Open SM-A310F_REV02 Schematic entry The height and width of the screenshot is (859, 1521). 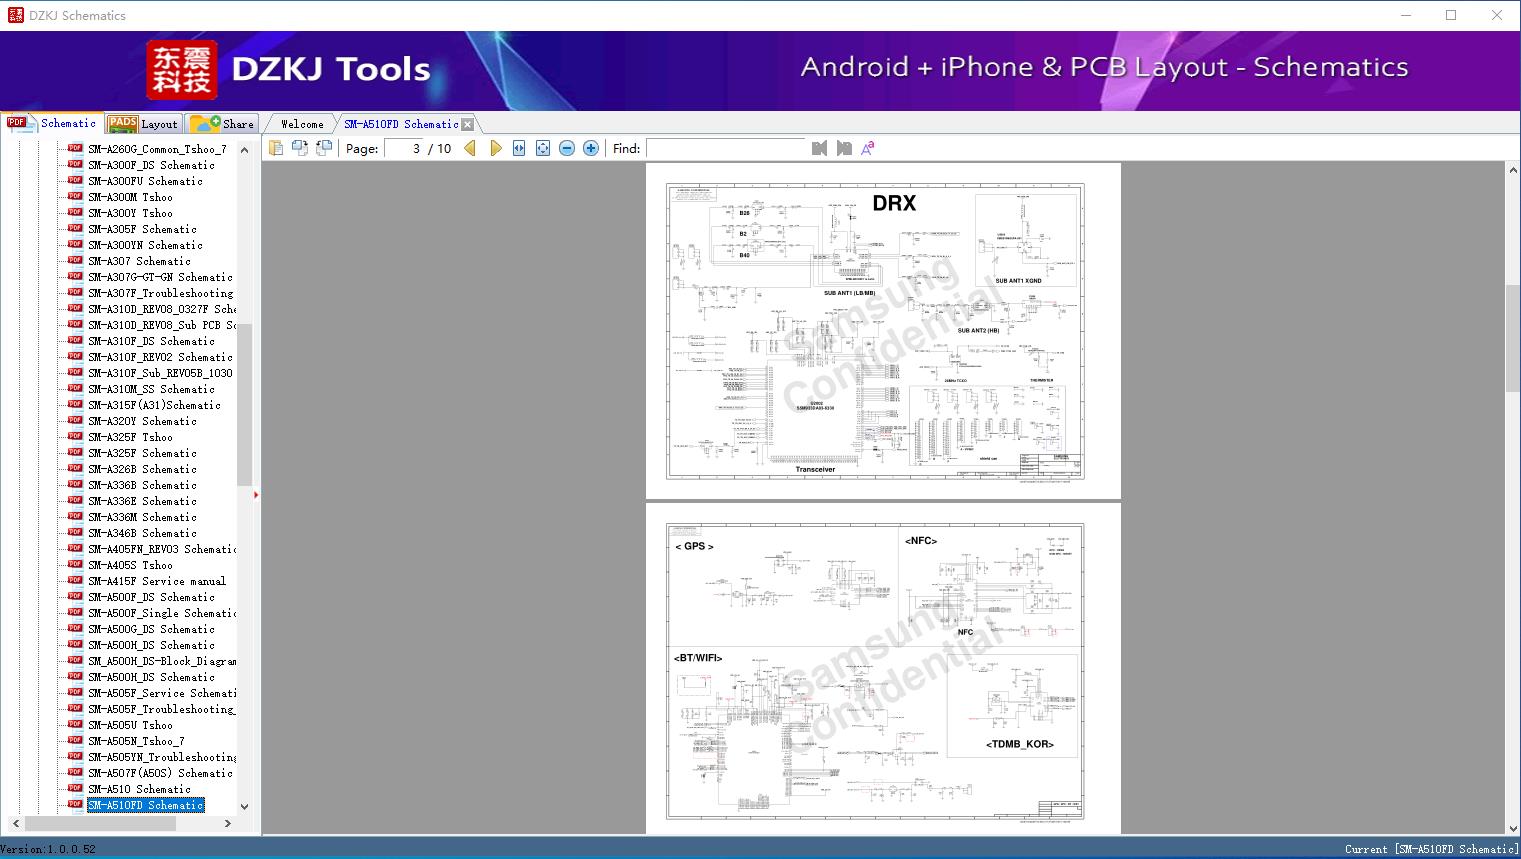coord(160,357)
